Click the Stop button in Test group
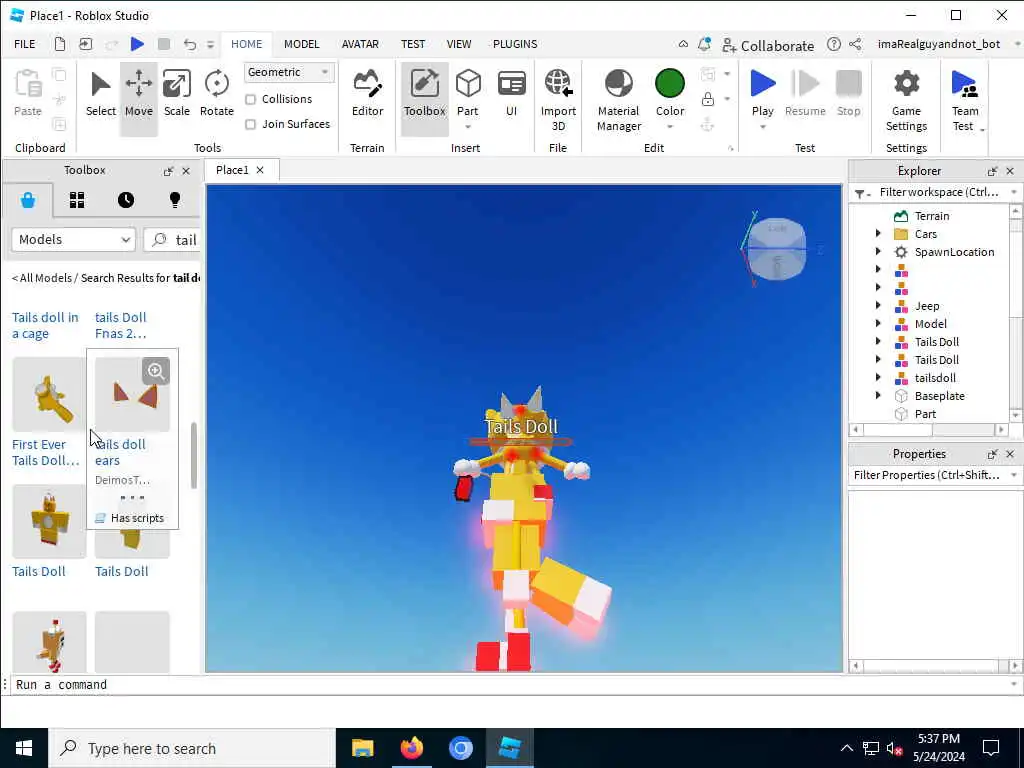 point(848,95)
